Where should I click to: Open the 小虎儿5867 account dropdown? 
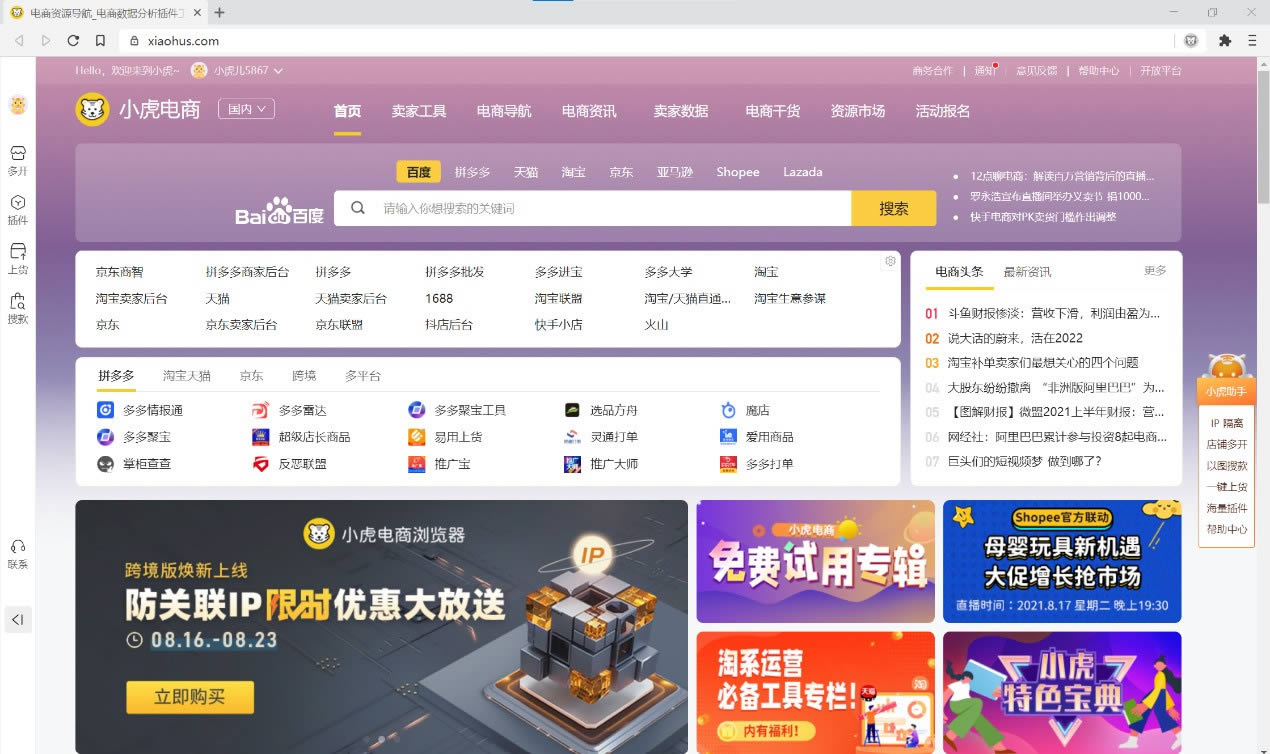click(237, 70)
